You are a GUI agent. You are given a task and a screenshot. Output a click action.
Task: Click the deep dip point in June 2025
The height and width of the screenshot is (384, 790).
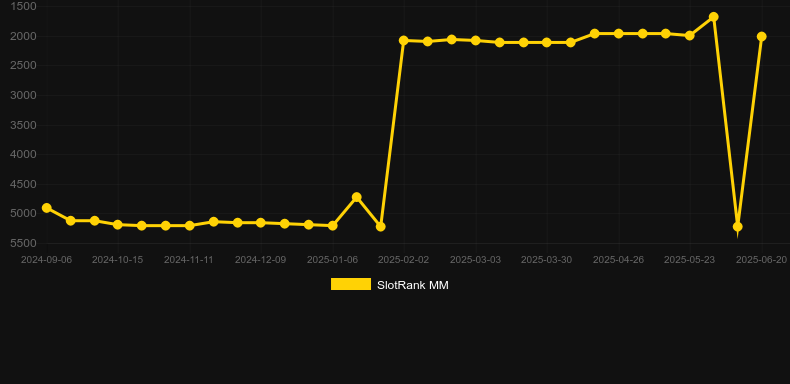(737, 226)
